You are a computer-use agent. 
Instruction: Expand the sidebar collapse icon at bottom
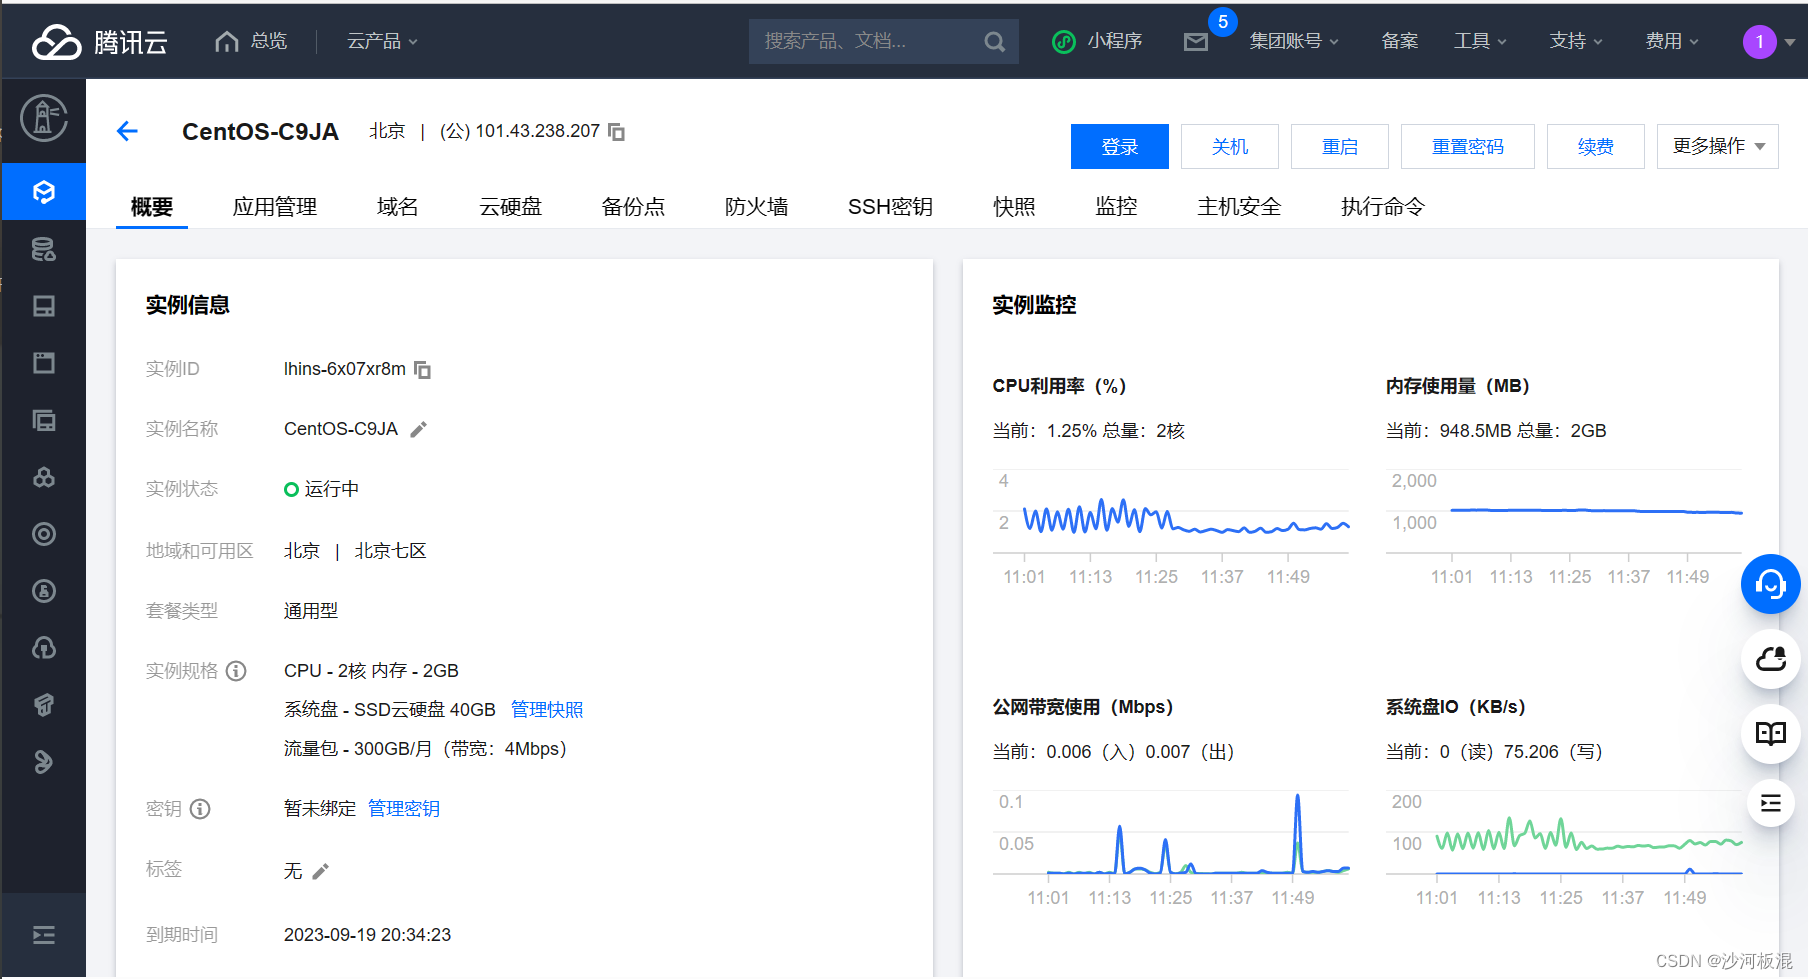coord(44,935)
